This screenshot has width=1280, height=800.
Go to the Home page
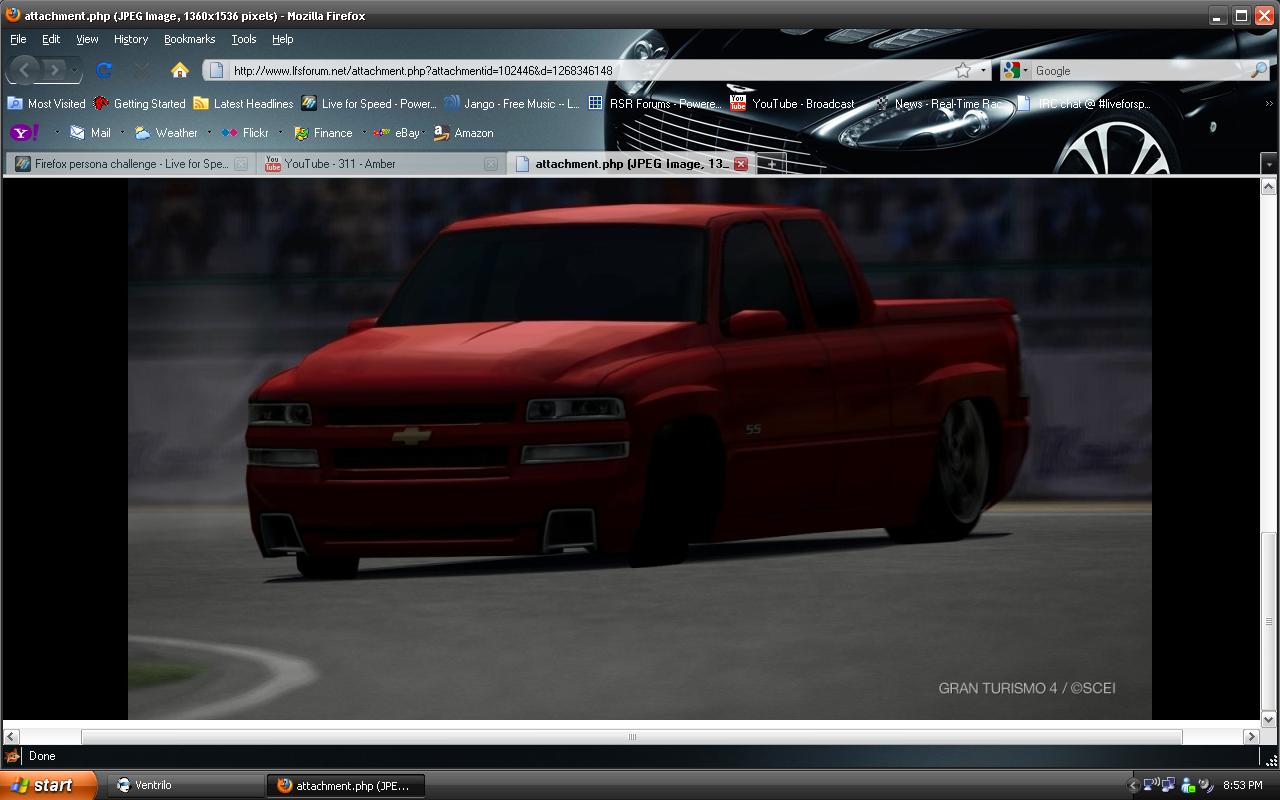pos(180,70)
